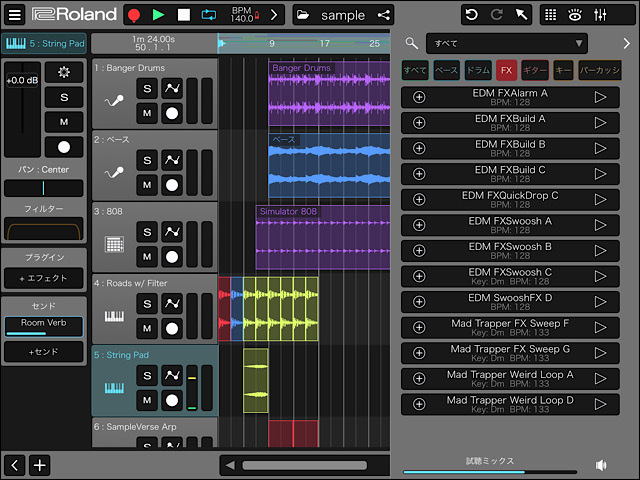640x480 pixels.
Task: Select the ベース filter tab
Action: [x=447, y=70]
